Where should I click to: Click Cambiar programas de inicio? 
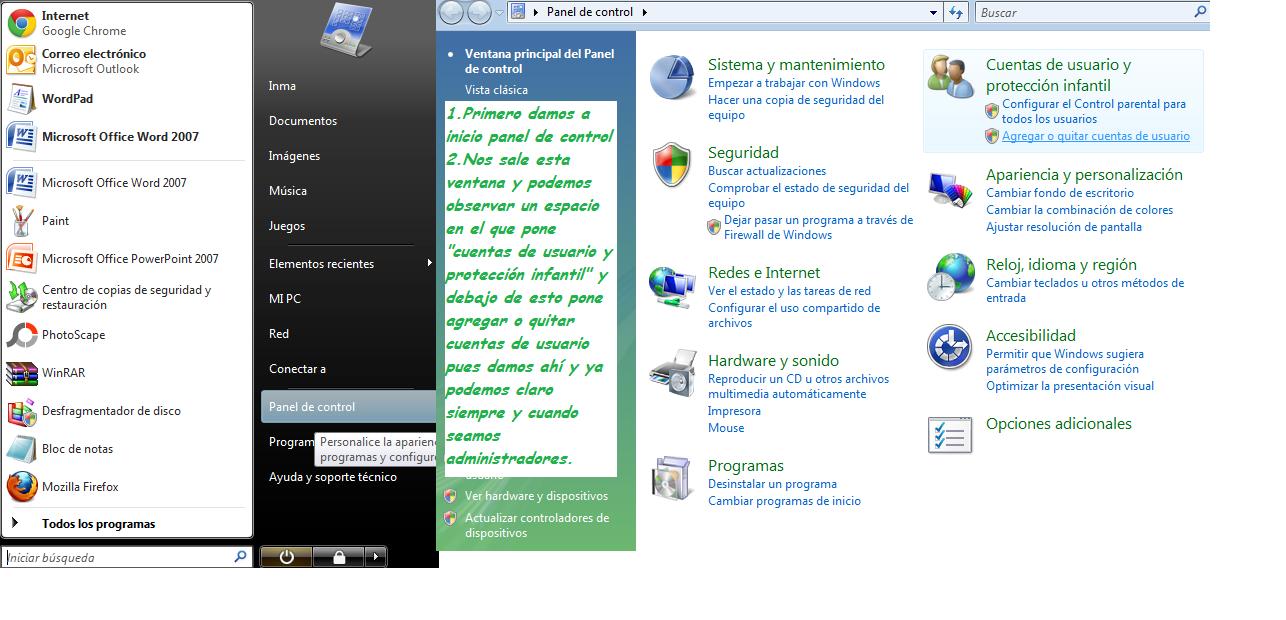pyautogui.click(x=784, y=501)
